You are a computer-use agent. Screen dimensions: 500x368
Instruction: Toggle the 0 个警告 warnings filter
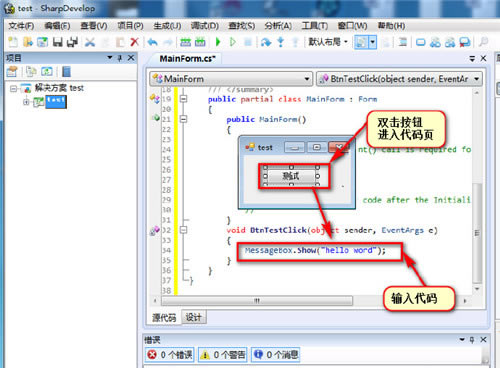(x=223, y=355)
